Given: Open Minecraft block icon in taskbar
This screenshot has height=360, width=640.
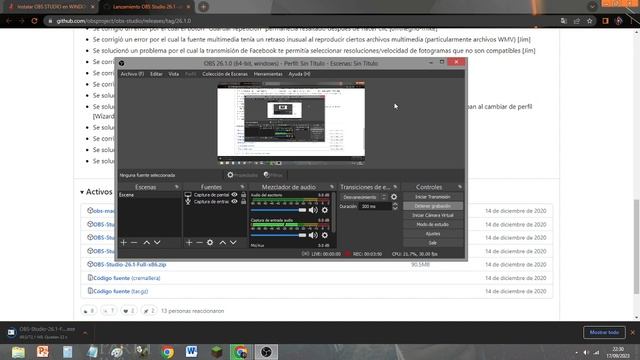Looking at the screenshot, I should 216,352.
